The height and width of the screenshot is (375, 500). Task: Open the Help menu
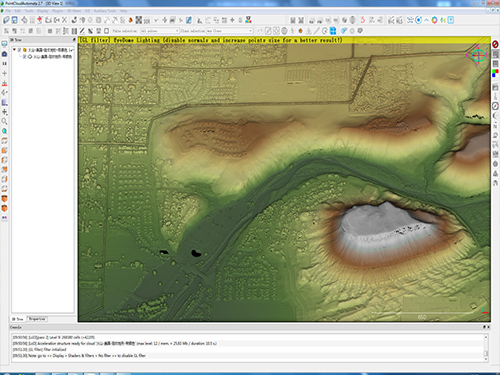pos(123,11)
